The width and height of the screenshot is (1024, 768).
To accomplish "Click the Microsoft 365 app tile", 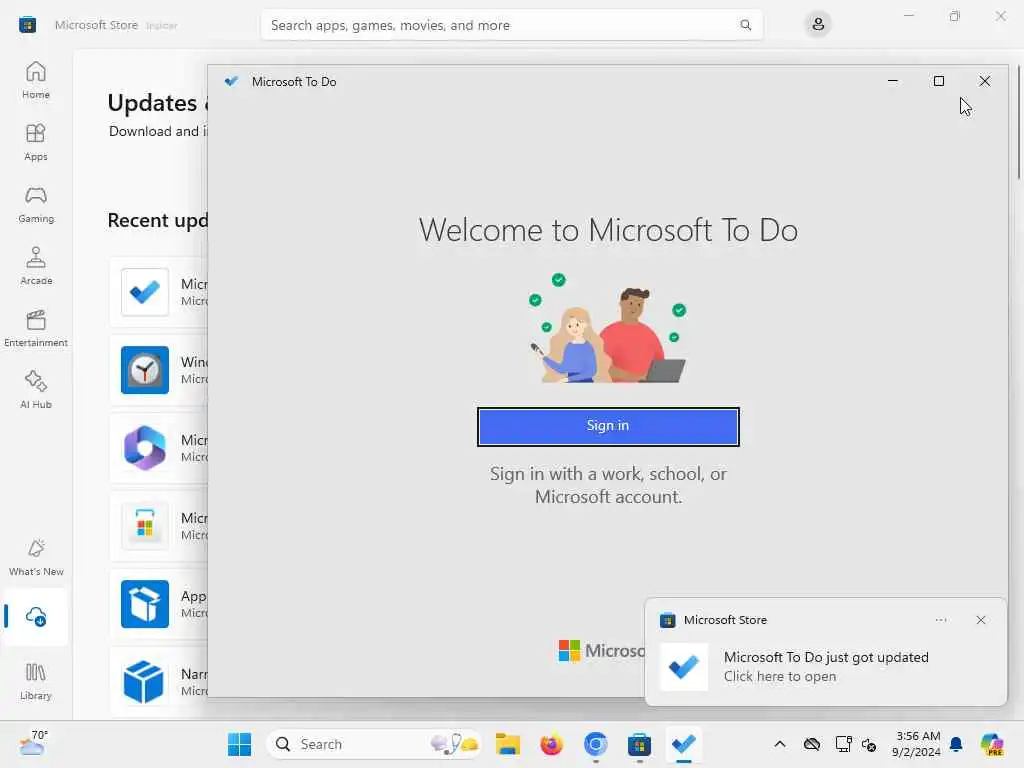I will pyautogui.click(x=145, y=448).
